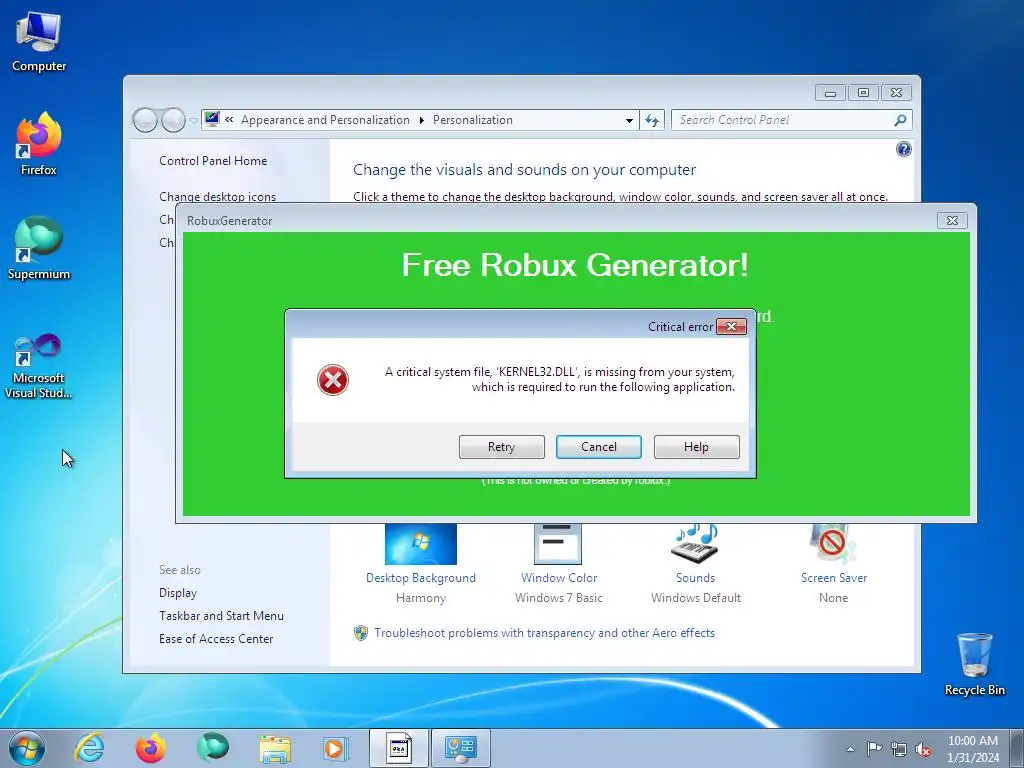Image resolution: width=1024 pixels, height=768 pixels.
Task: Switch to RobuxGenerator app in taskbar
Action: [398, 748]
